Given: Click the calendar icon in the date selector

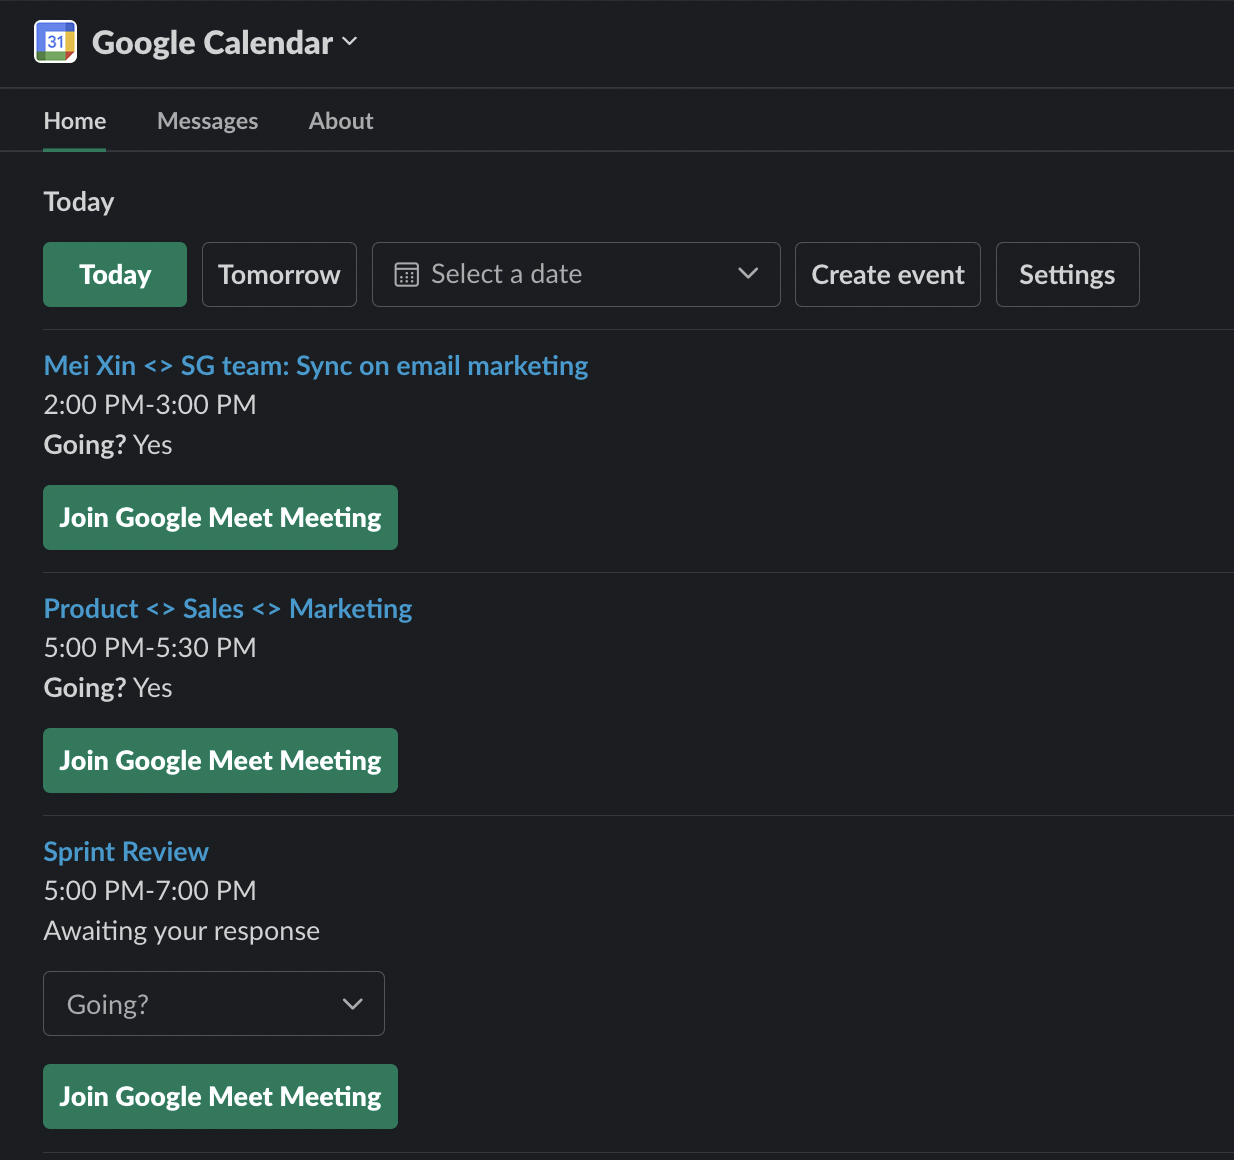Looking at the screenshot, I should (x=405, y=273).
